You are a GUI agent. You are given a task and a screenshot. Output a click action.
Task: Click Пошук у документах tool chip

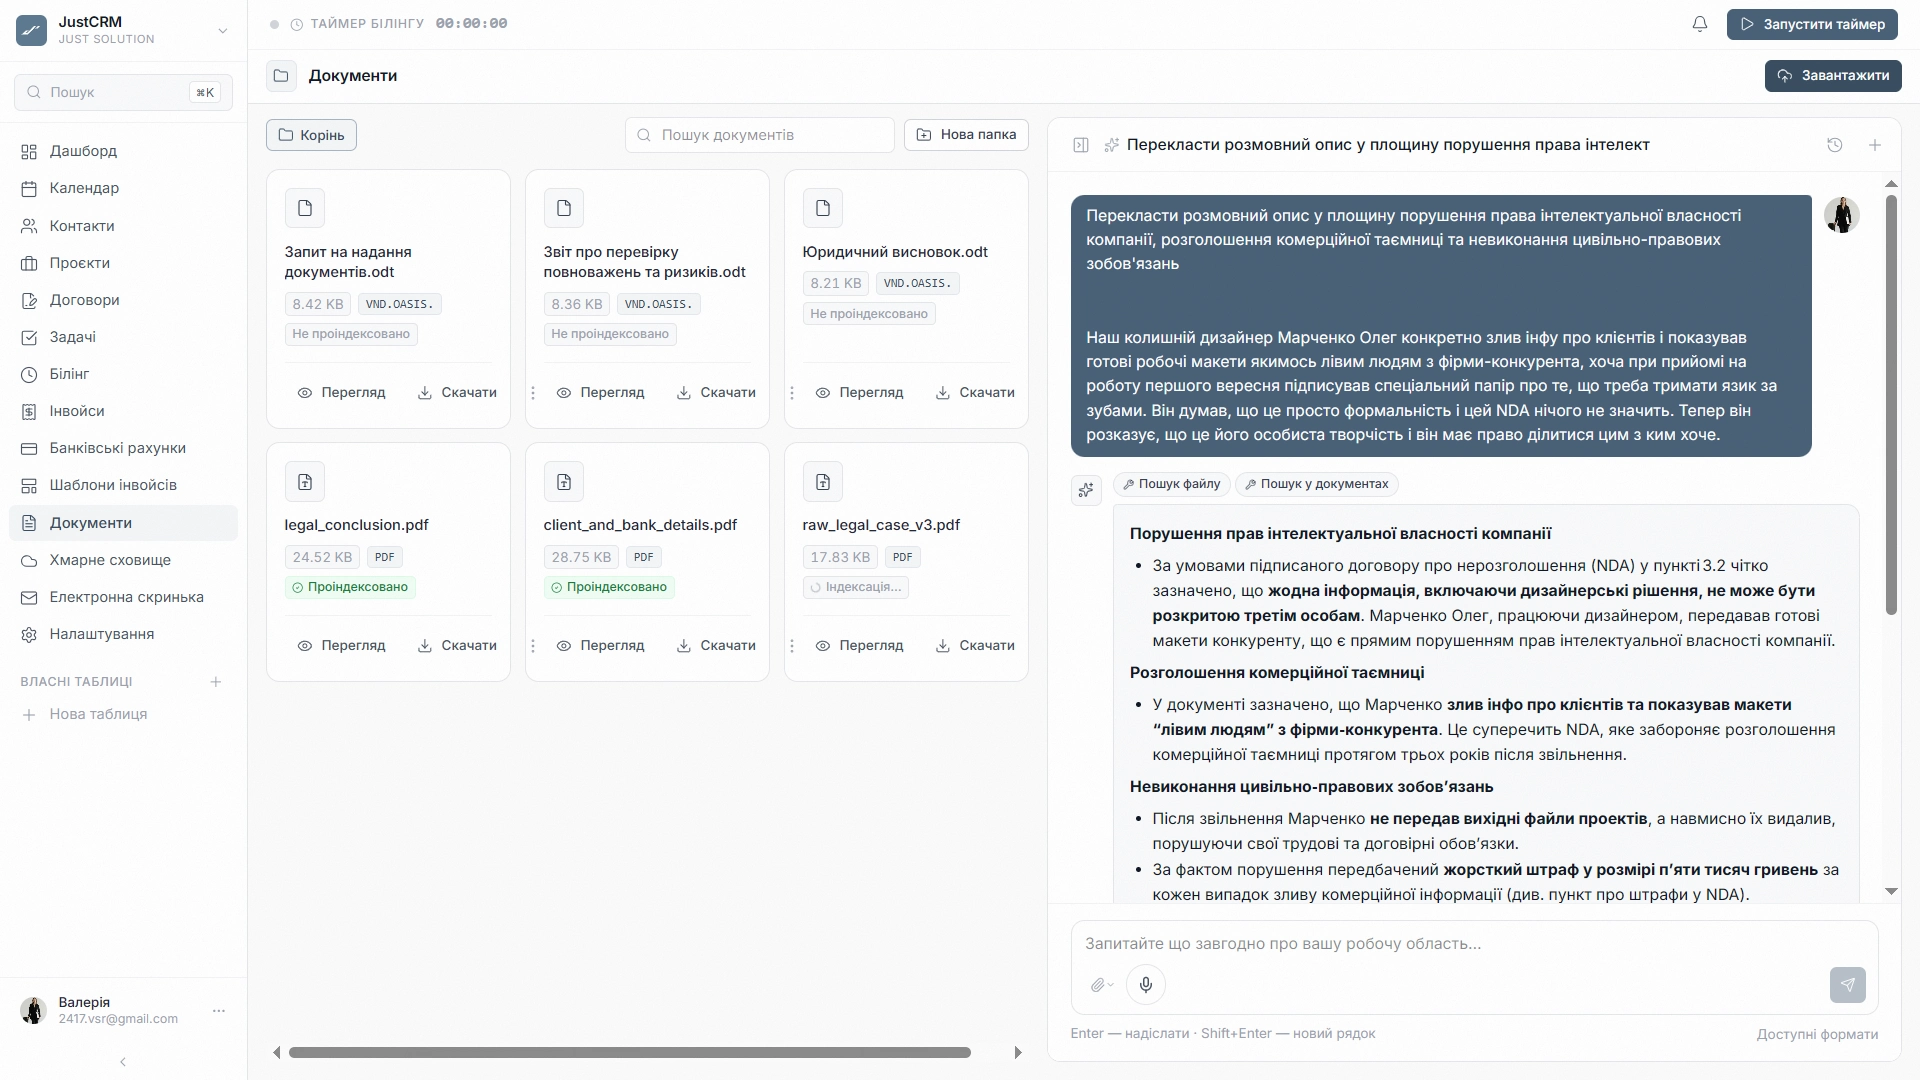tap(1317, 484)
